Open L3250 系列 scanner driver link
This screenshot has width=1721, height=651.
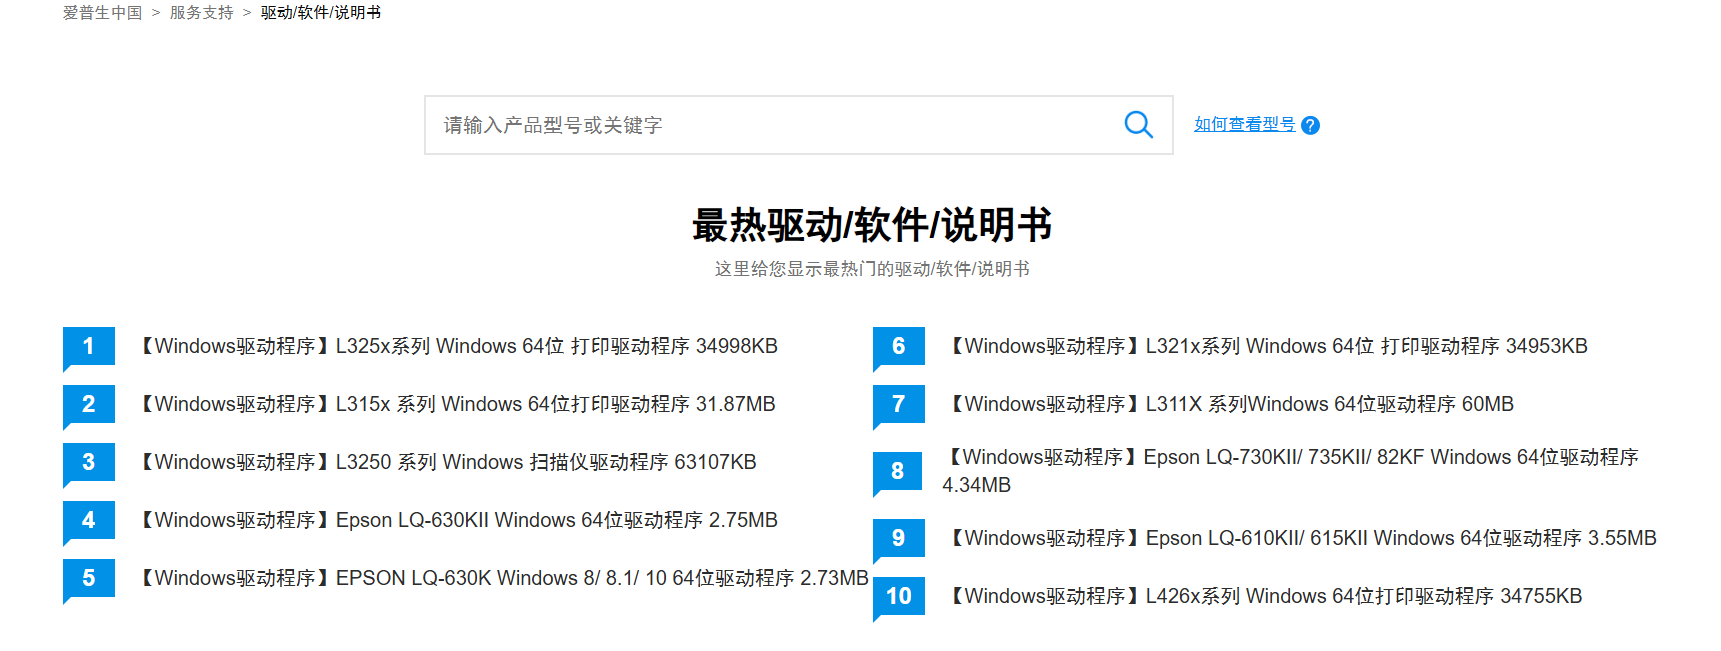445,462
